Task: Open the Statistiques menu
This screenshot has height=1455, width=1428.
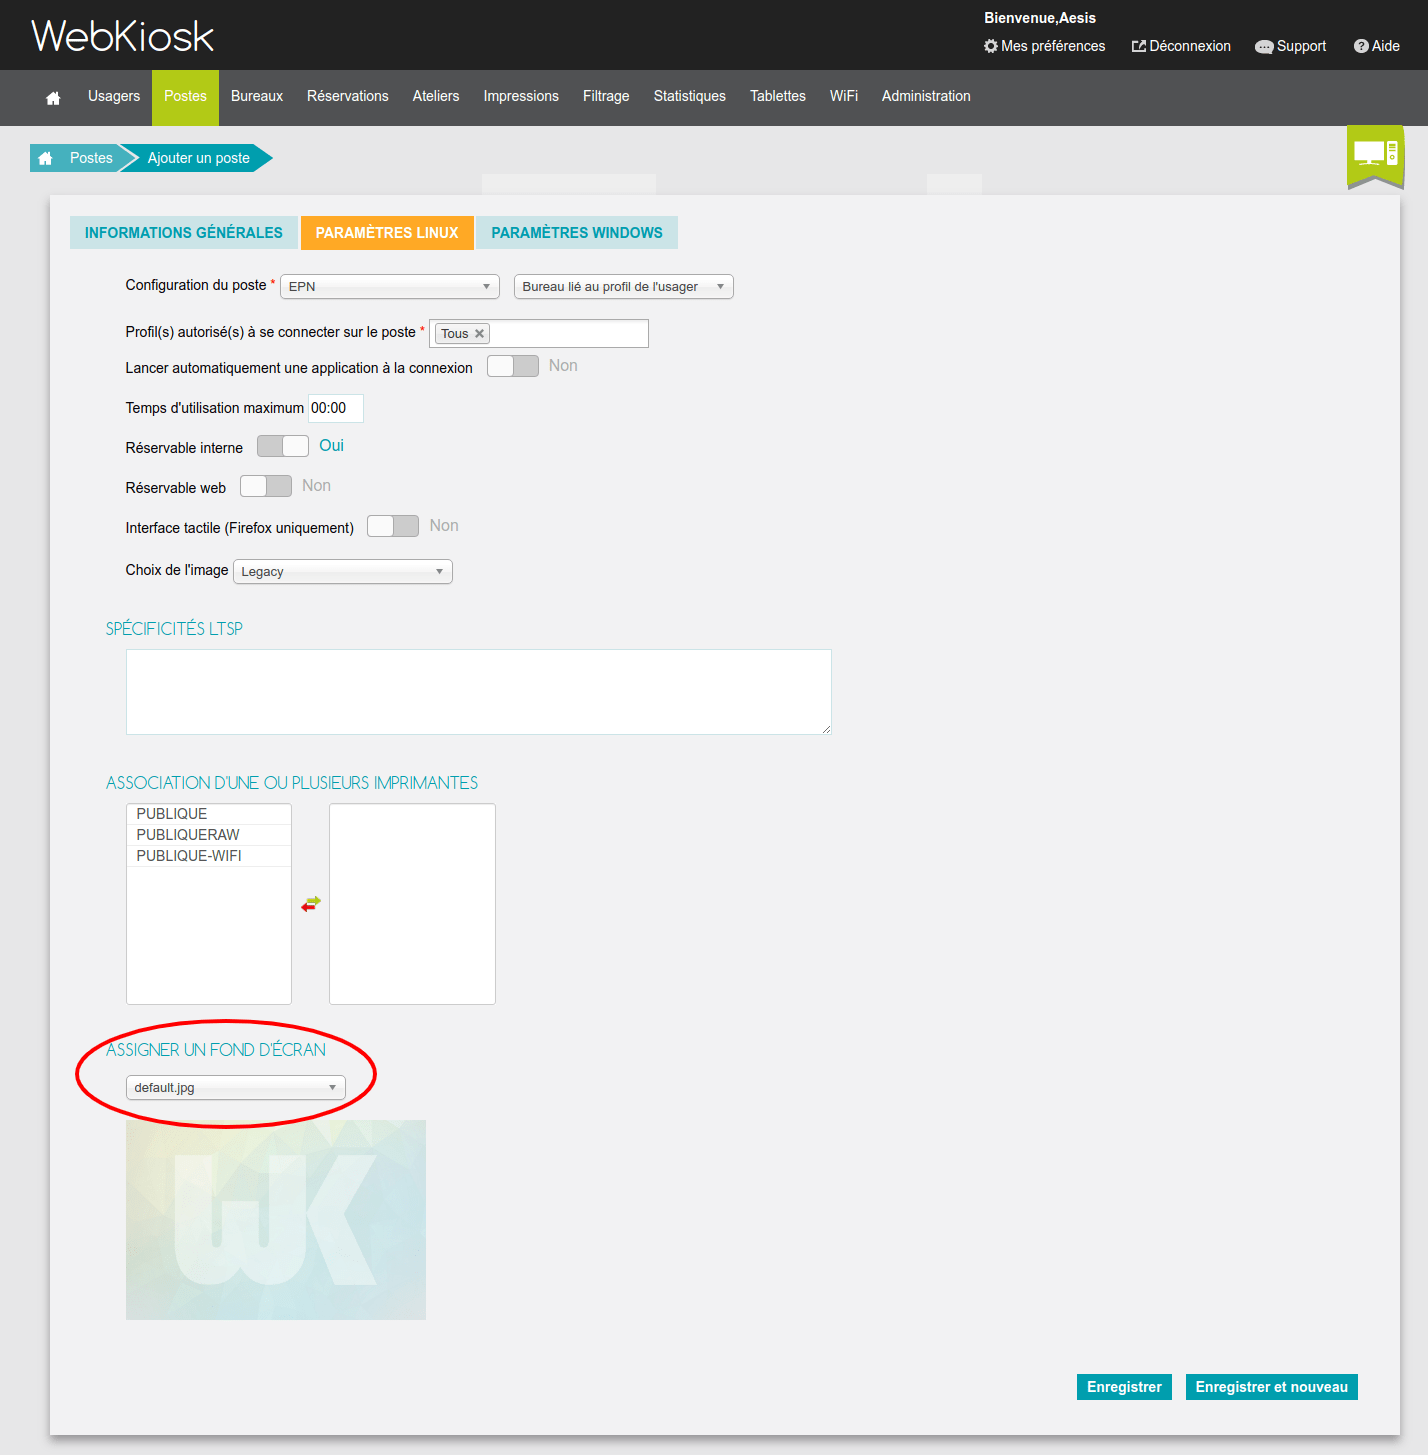Action: point(689,97)
